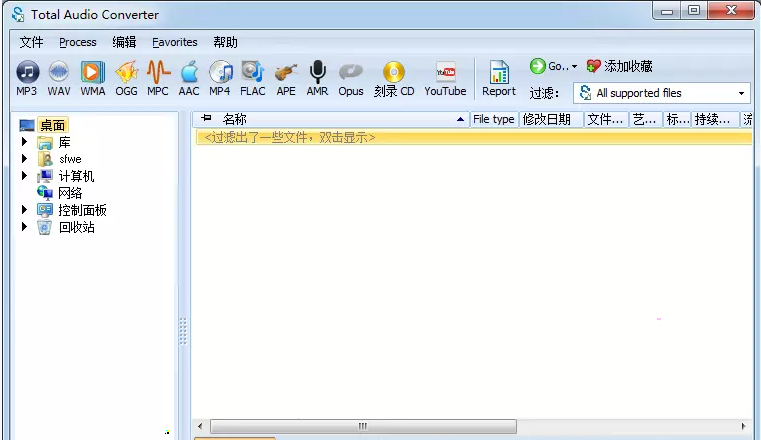The width and height of the screenshot is (761, 440).
Task: Expand the 回收站 tree node
Action: coord(24,227)
